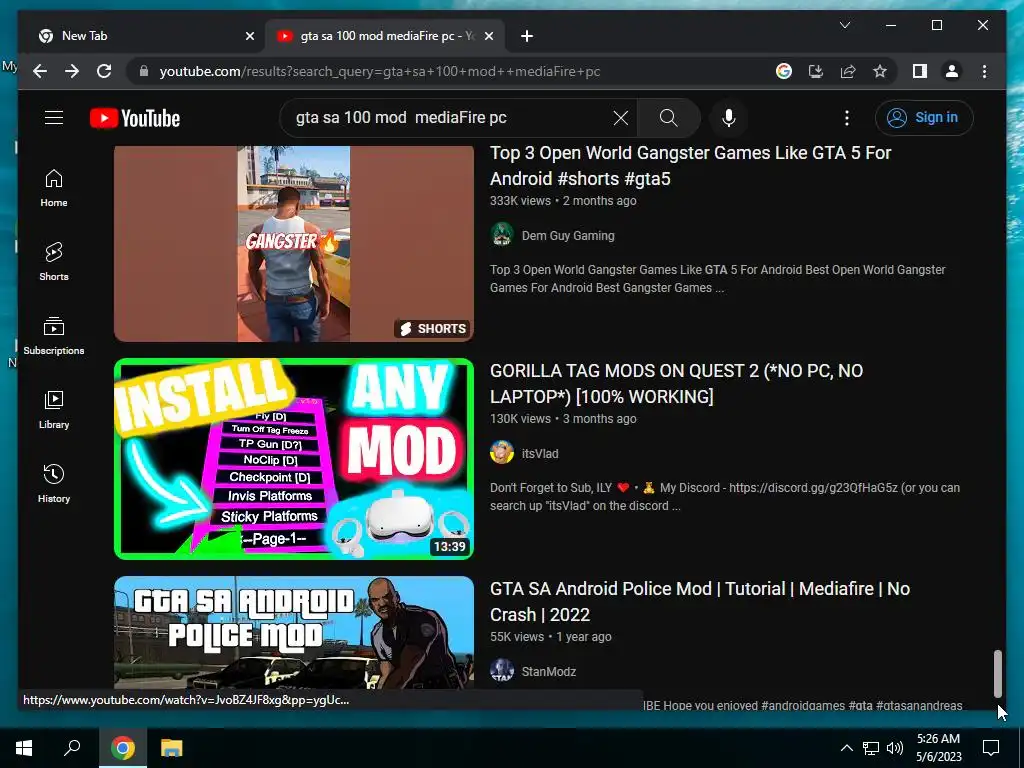The image size is (1024, 768).
Task: Click the address bar URL
Action: [x=379, y=71]
